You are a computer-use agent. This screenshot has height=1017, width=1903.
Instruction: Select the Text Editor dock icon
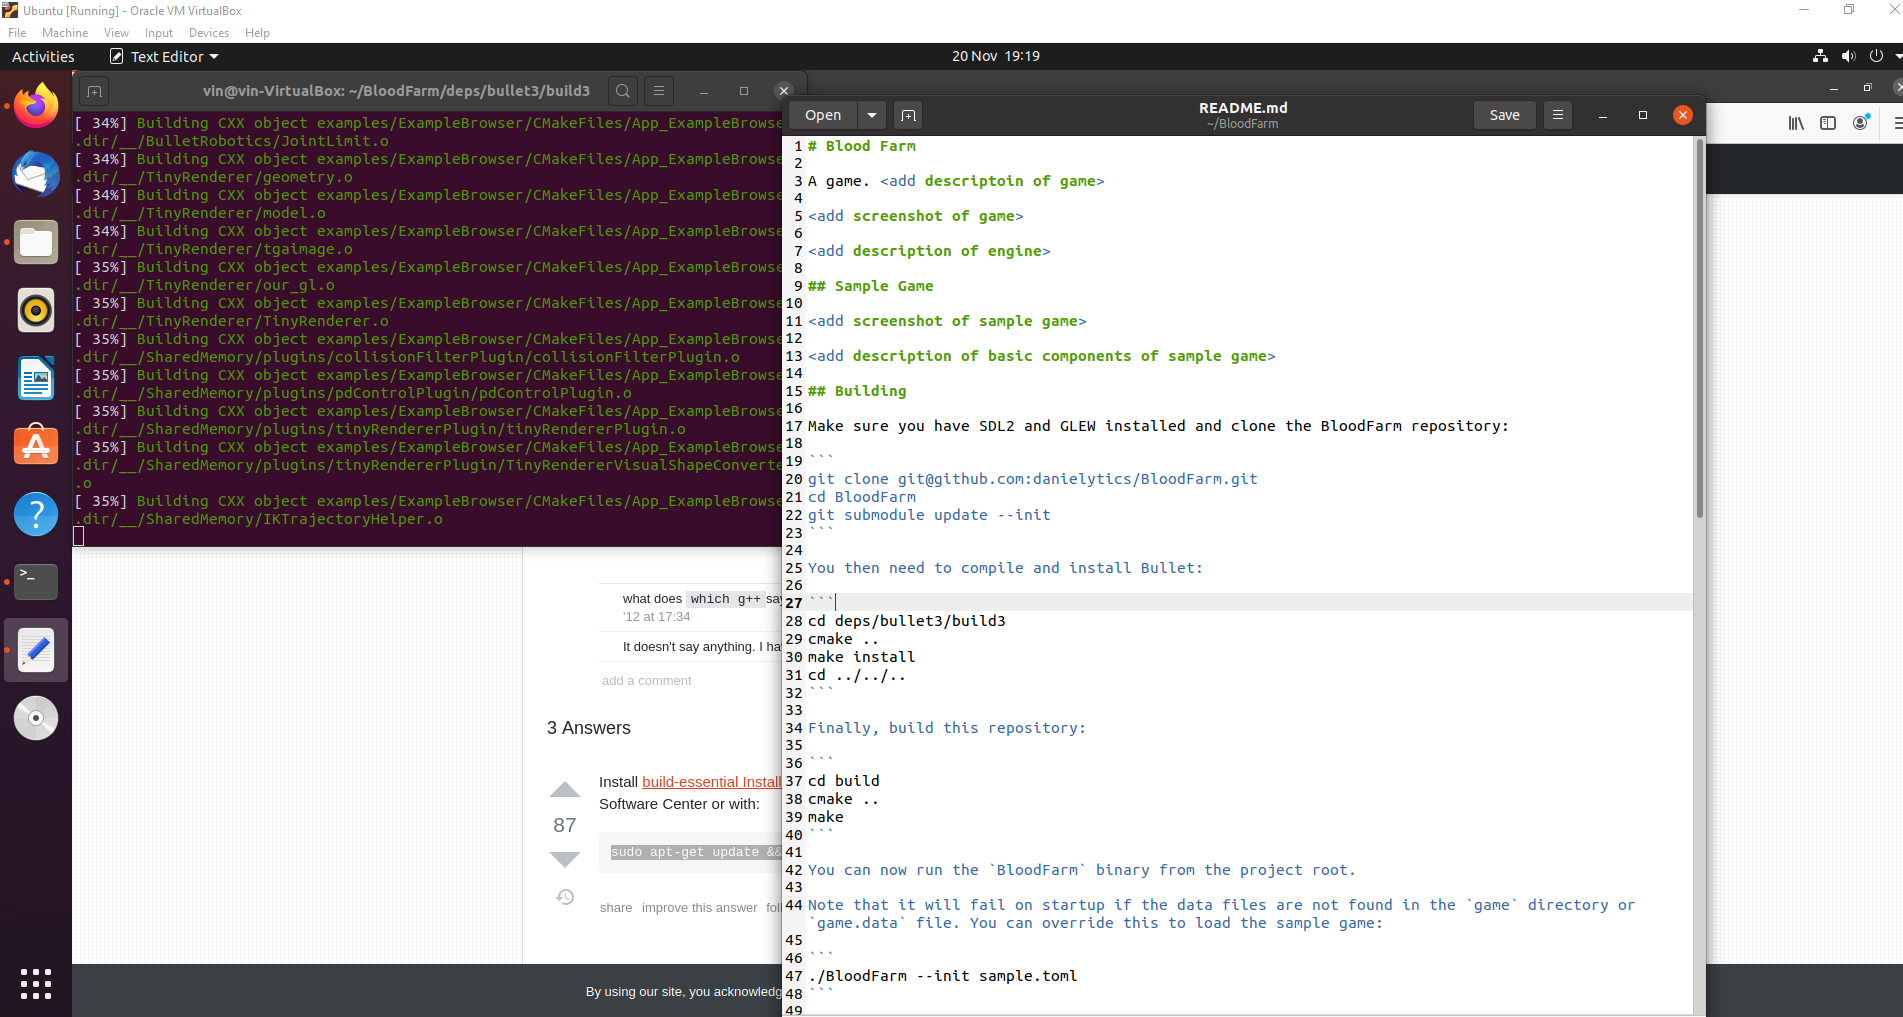pyautogui.click(x=36, y=650)
